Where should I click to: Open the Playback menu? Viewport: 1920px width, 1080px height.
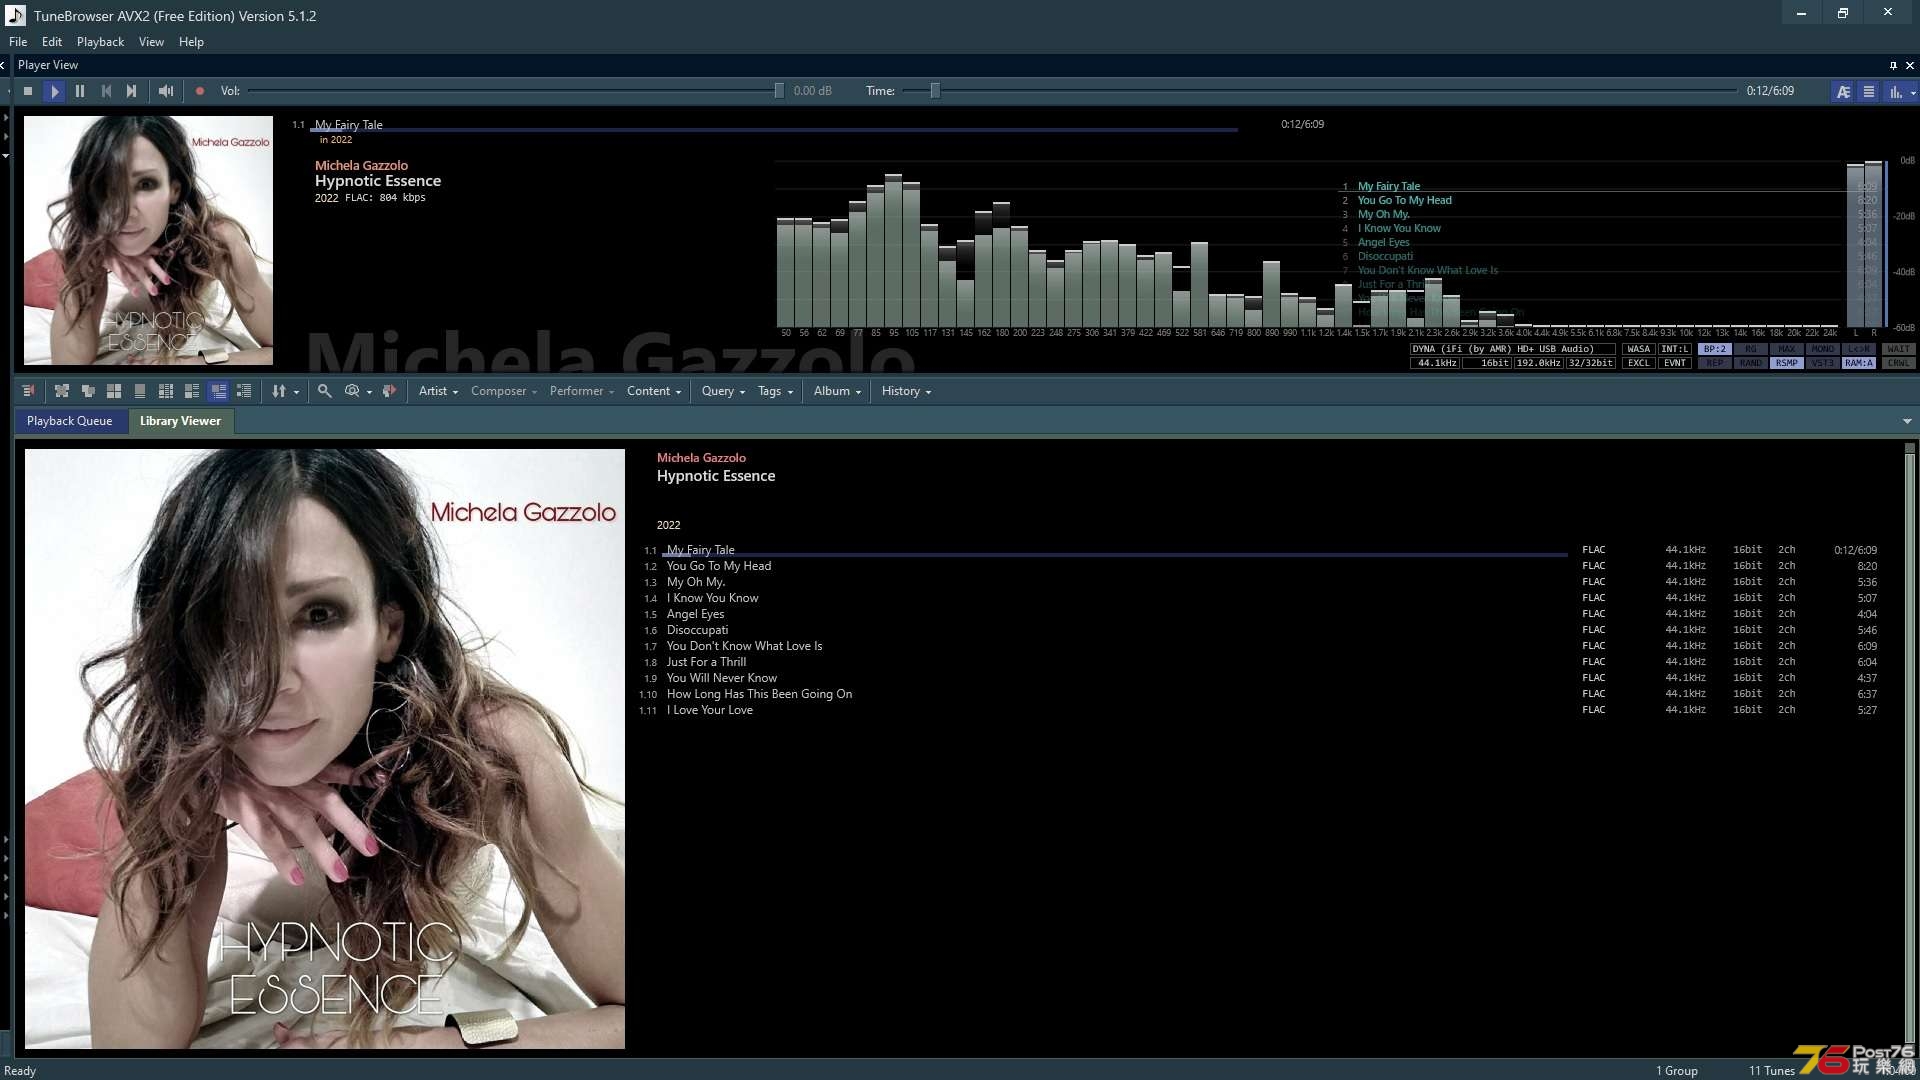(100, 42)
